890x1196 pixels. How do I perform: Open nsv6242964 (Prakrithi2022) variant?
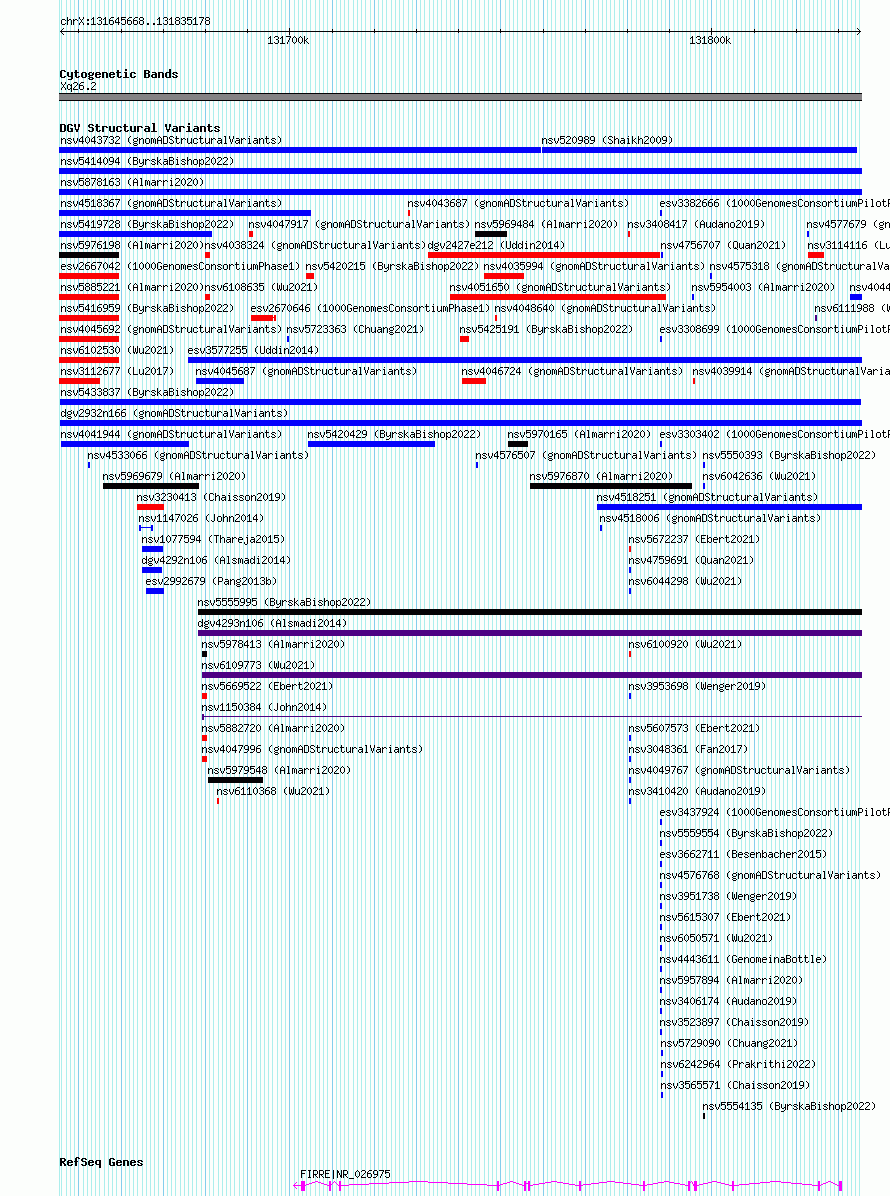pyautogui.click(x=737, y=1064)
